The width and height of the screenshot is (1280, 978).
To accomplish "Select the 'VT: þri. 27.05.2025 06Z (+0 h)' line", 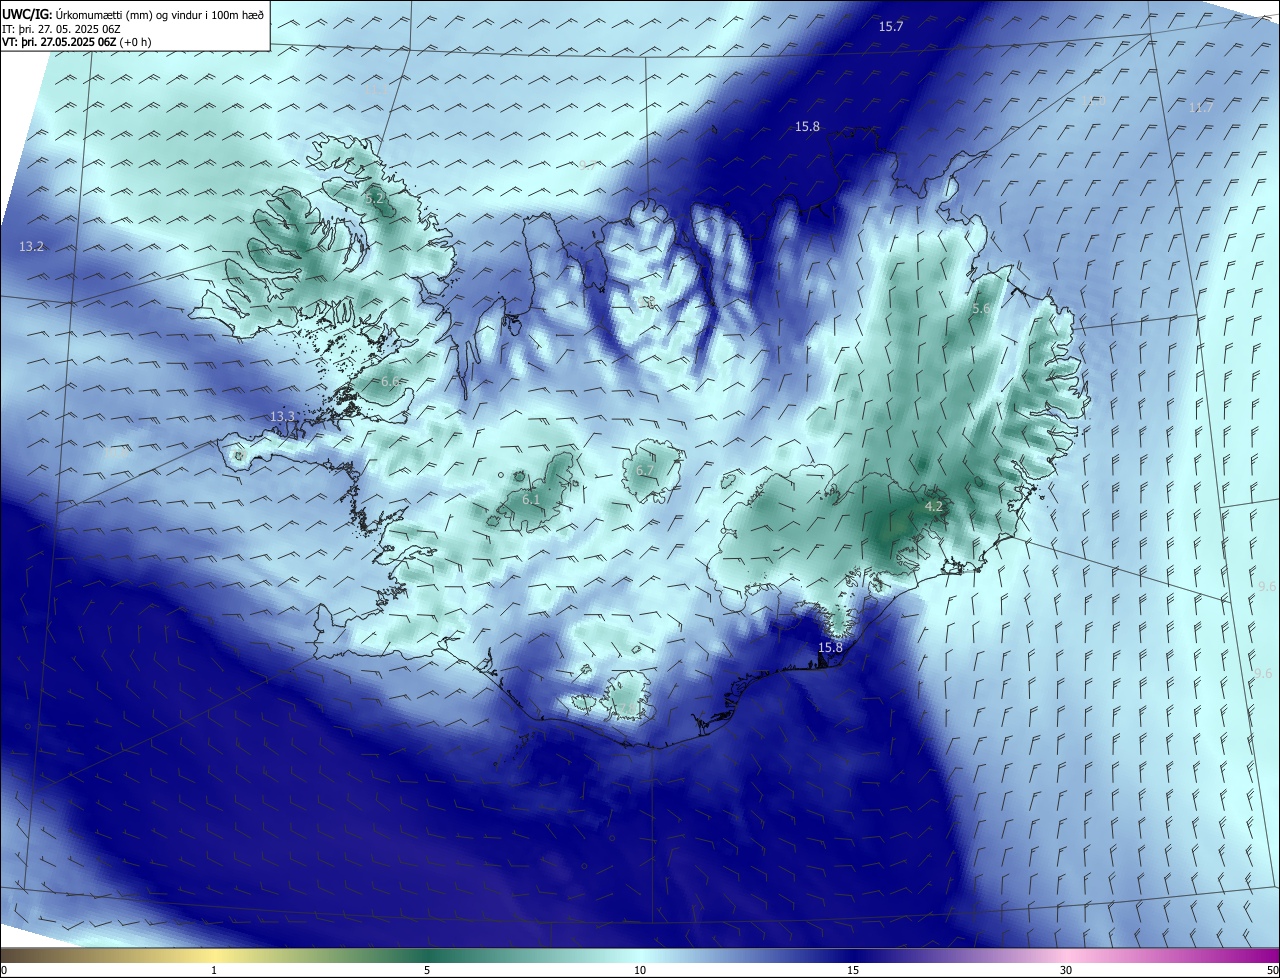I will tap(77, 43).
